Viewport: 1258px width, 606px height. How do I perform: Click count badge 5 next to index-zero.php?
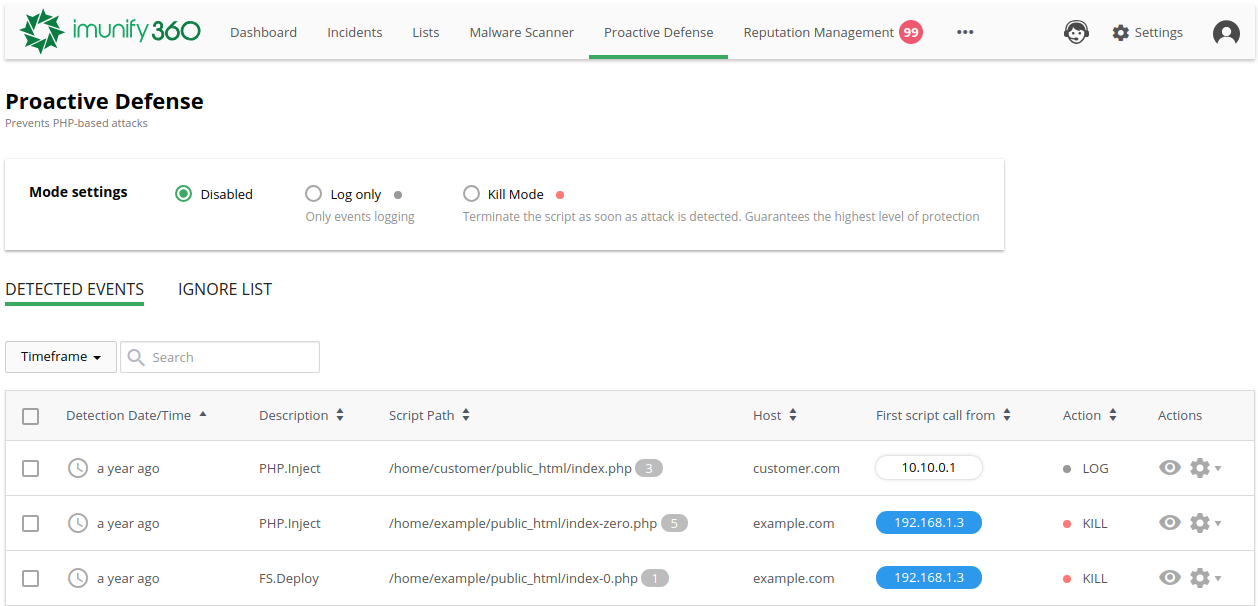click(x=674, y=523)
